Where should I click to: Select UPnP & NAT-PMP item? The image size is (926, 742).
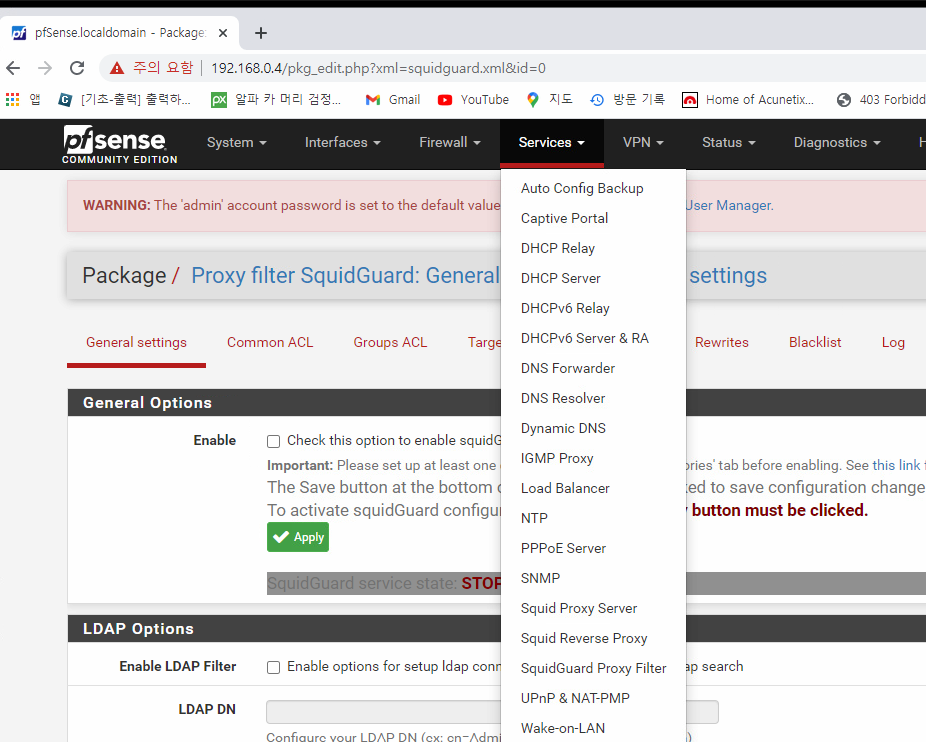point(593,698)
